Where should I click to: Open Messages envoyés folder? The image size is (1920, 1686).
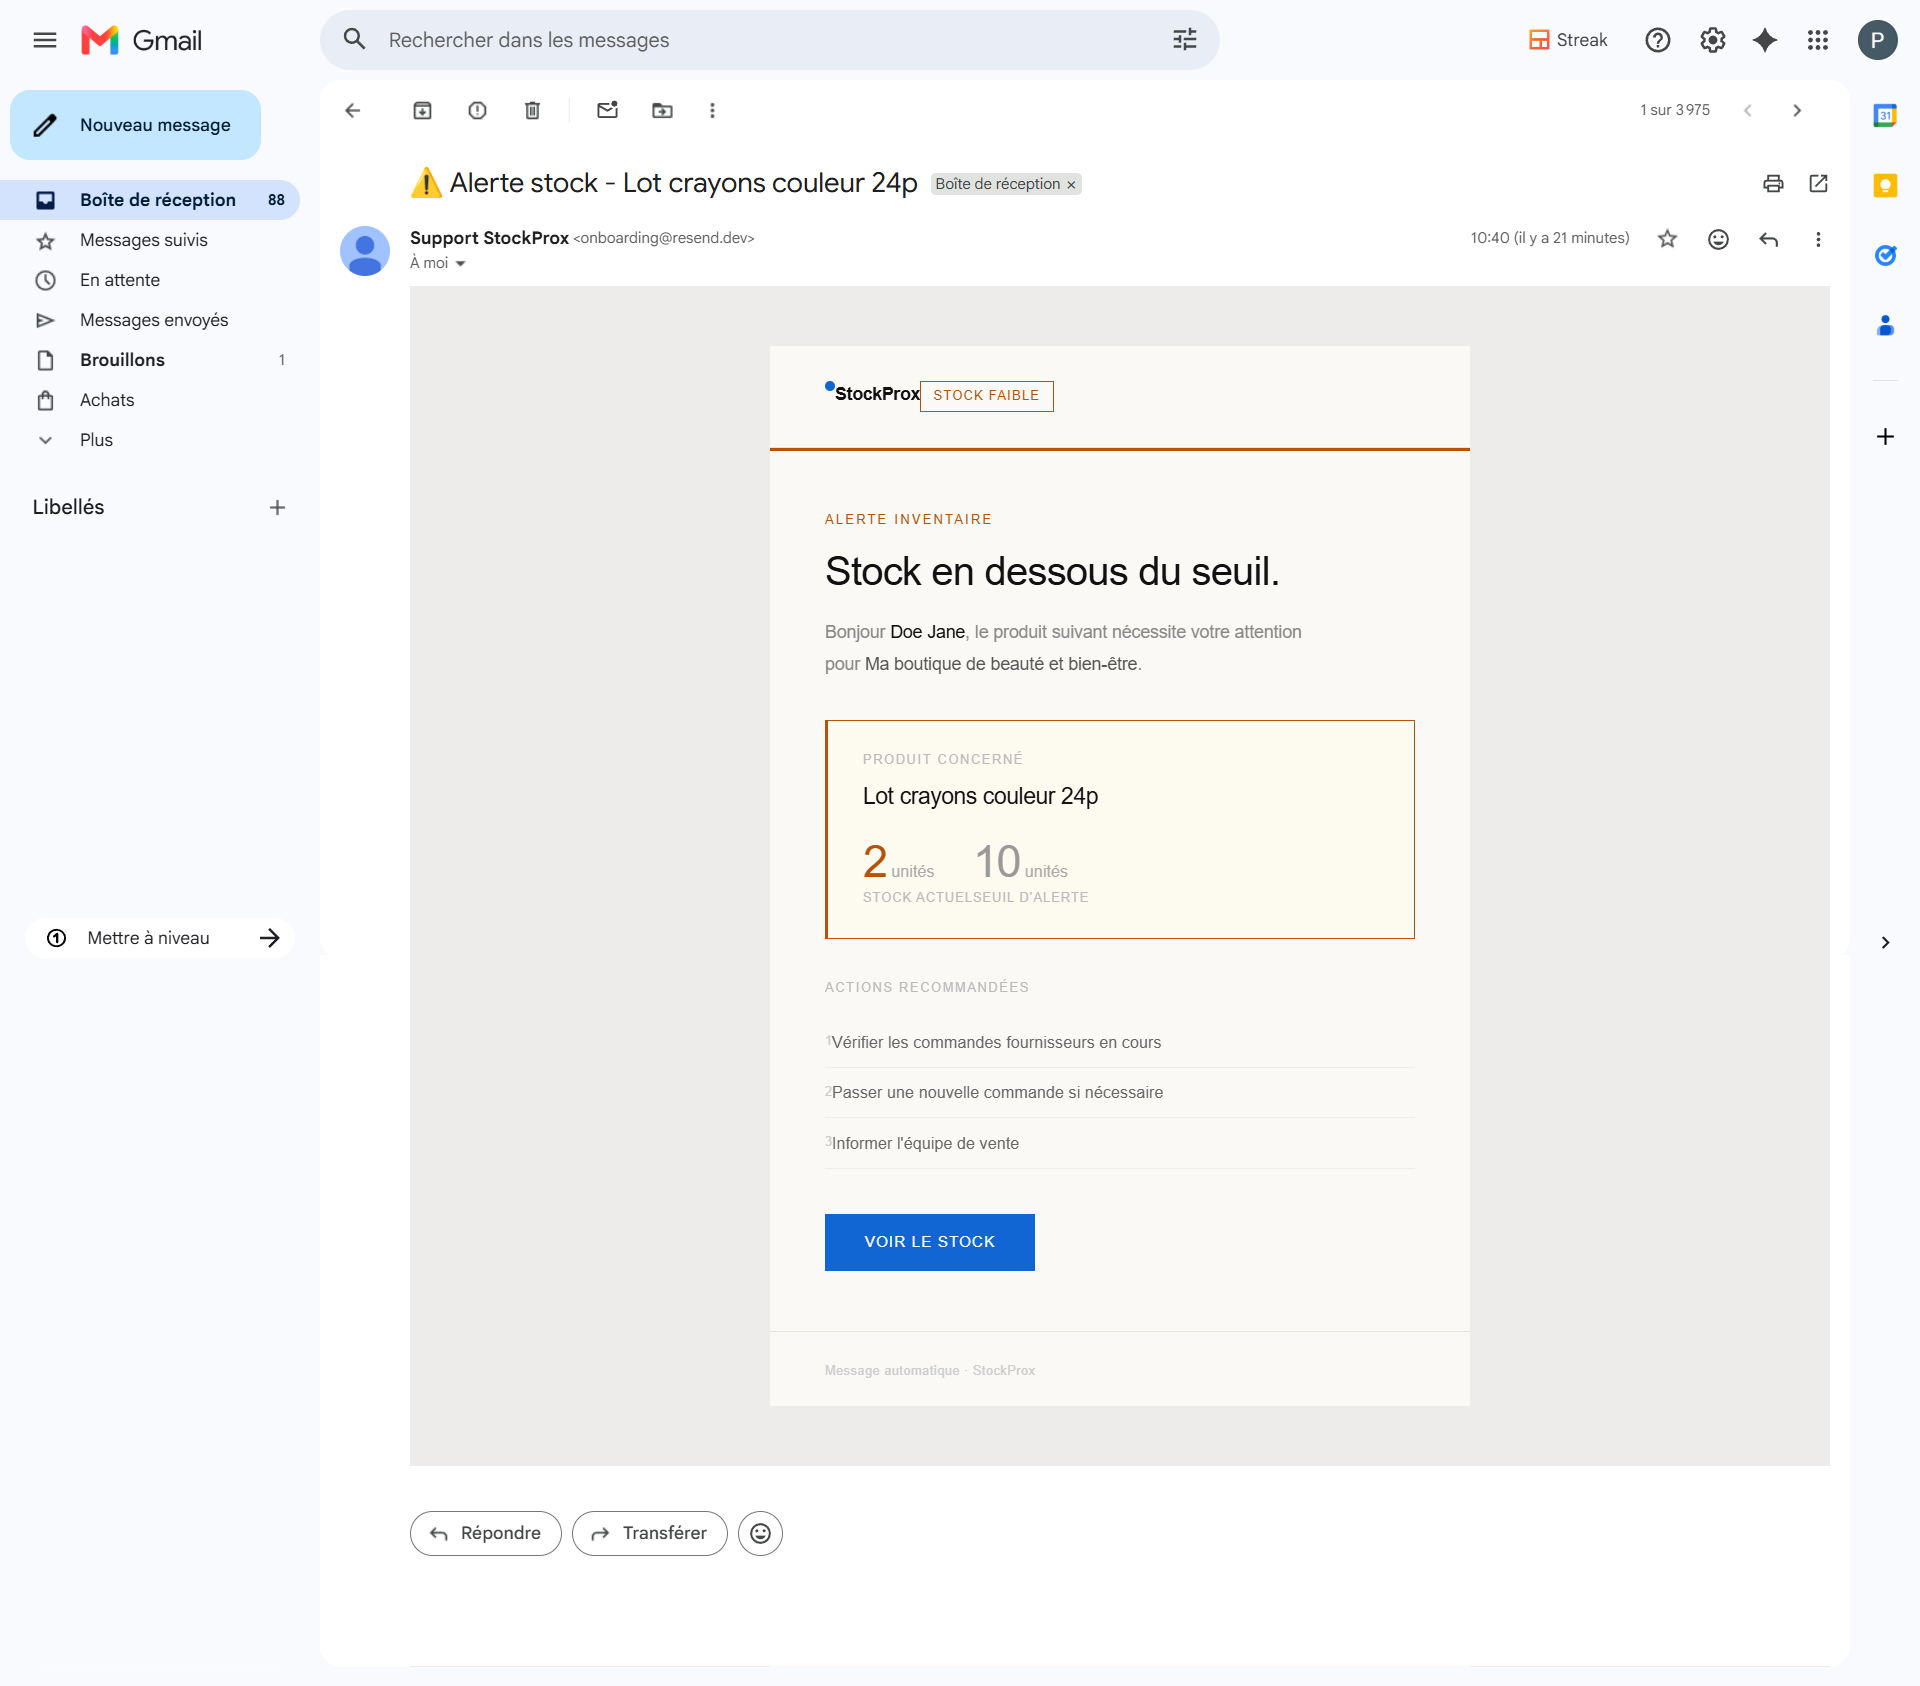pyautogui.click(x=150, y=320)
